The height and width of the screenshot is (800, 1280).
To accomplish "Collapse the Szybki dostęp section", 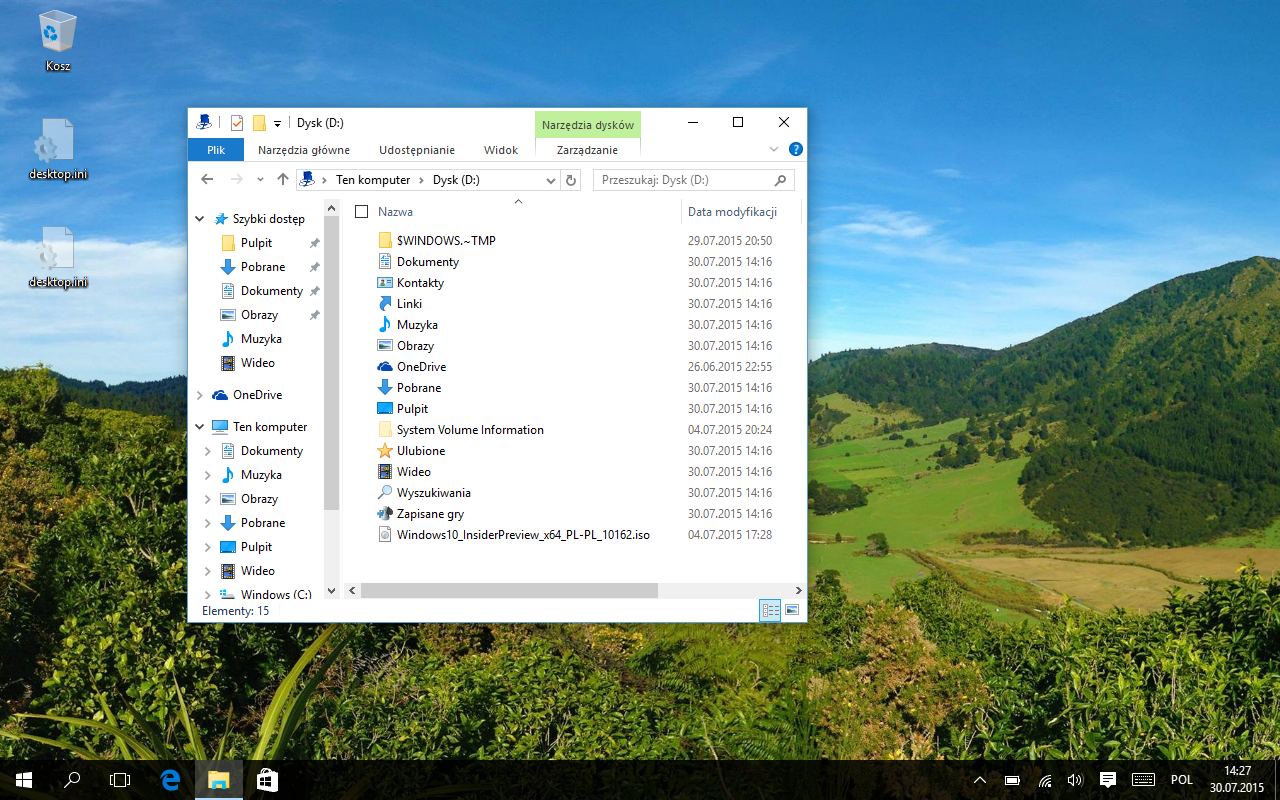I will pos(200,219).
